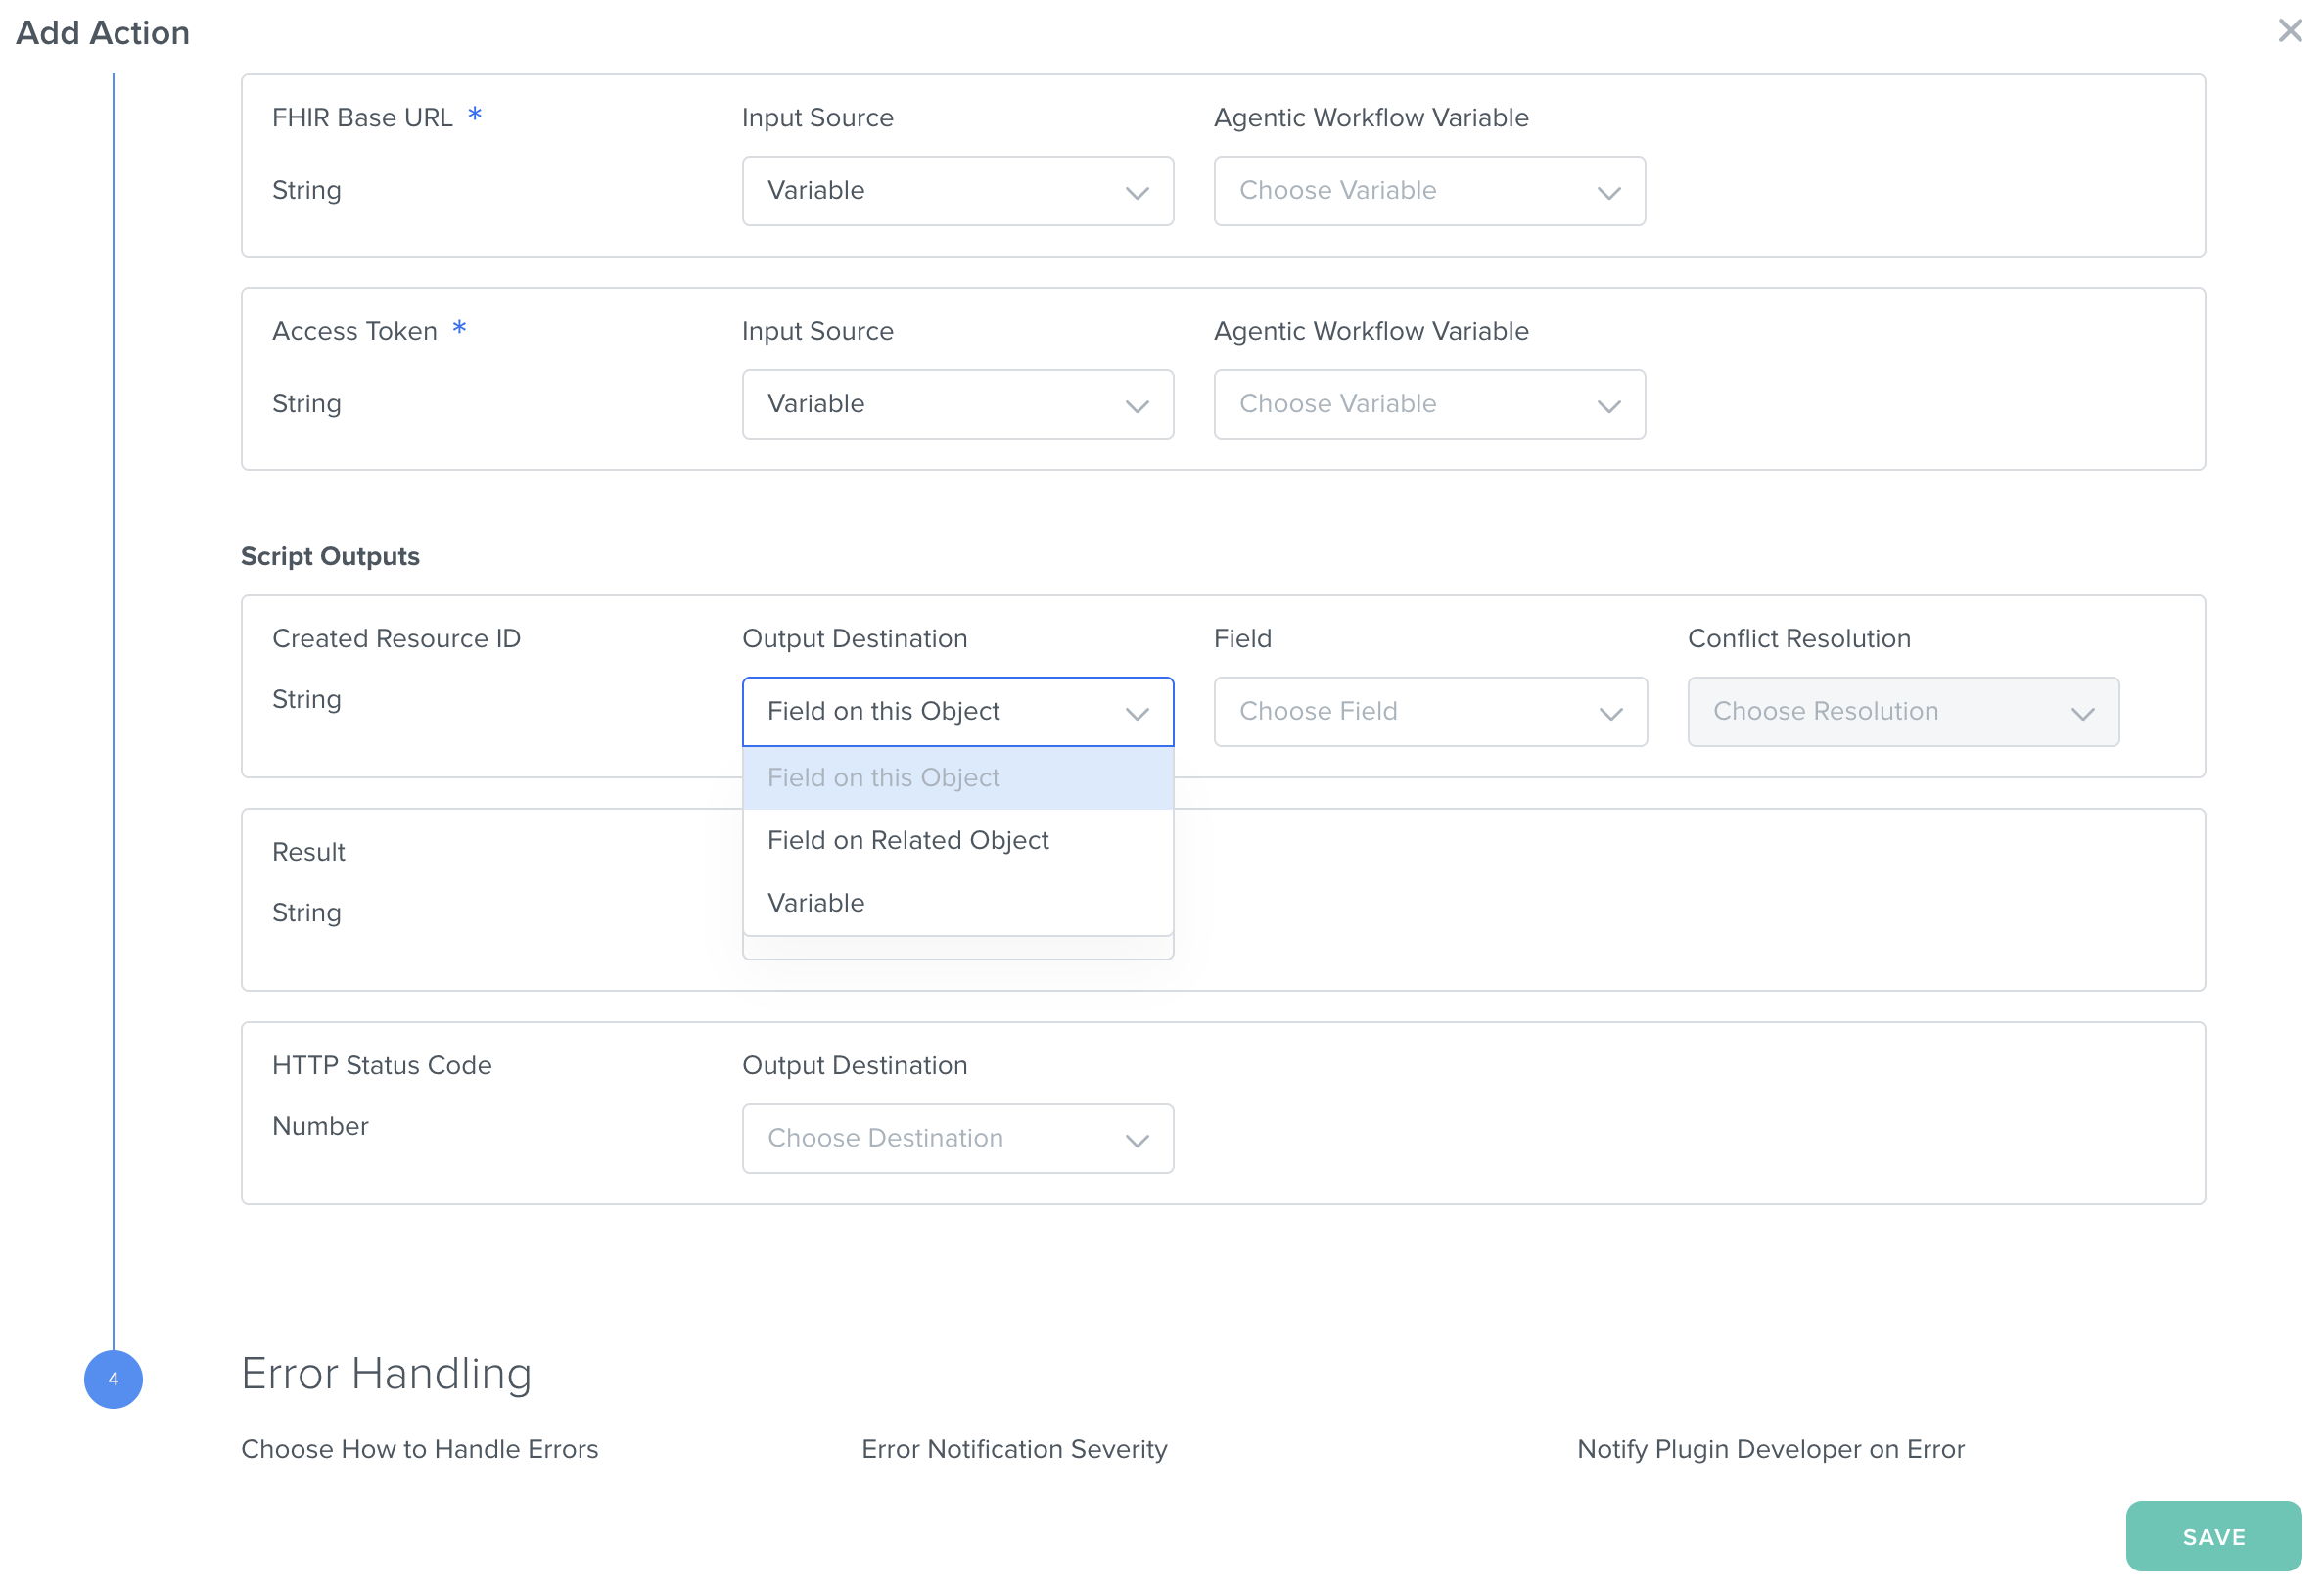
Task: Click the 'Access Token' label
Action: (x=354, y=331)
